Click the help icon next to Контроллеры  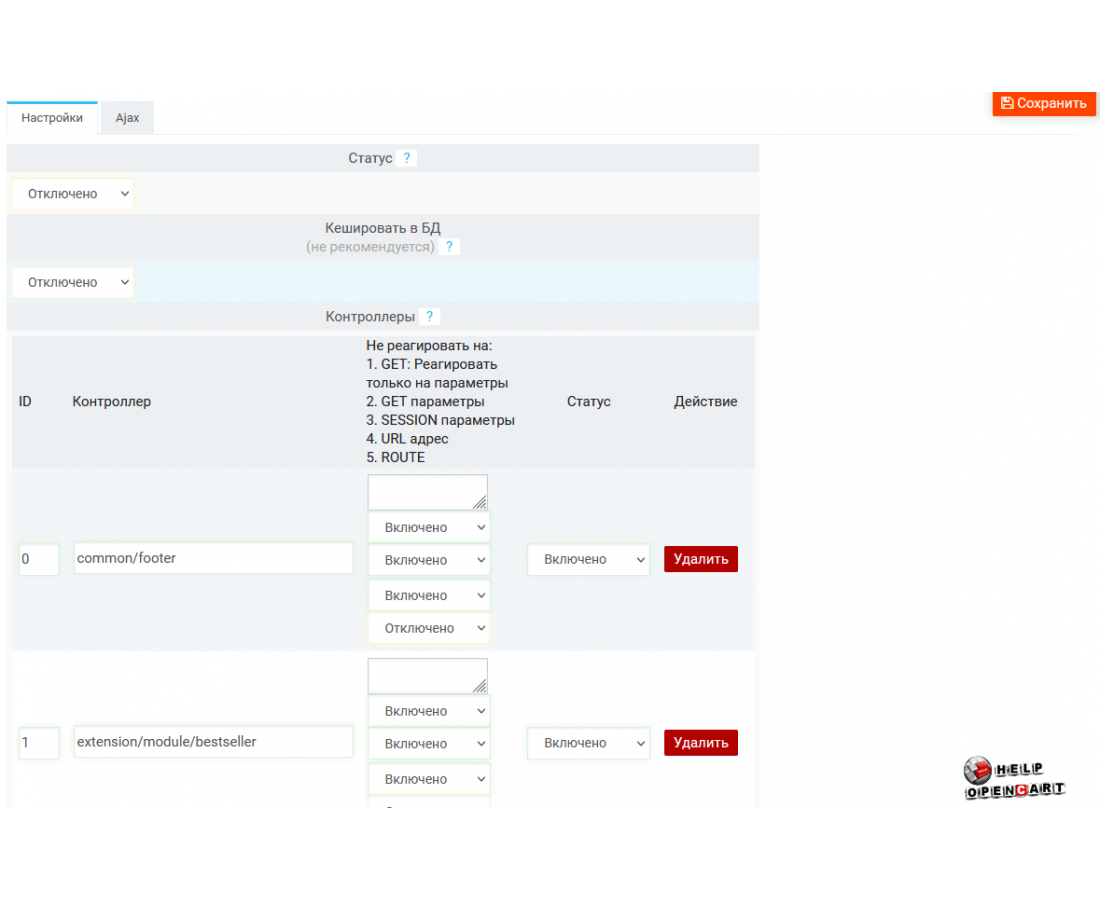coord(429,317)
